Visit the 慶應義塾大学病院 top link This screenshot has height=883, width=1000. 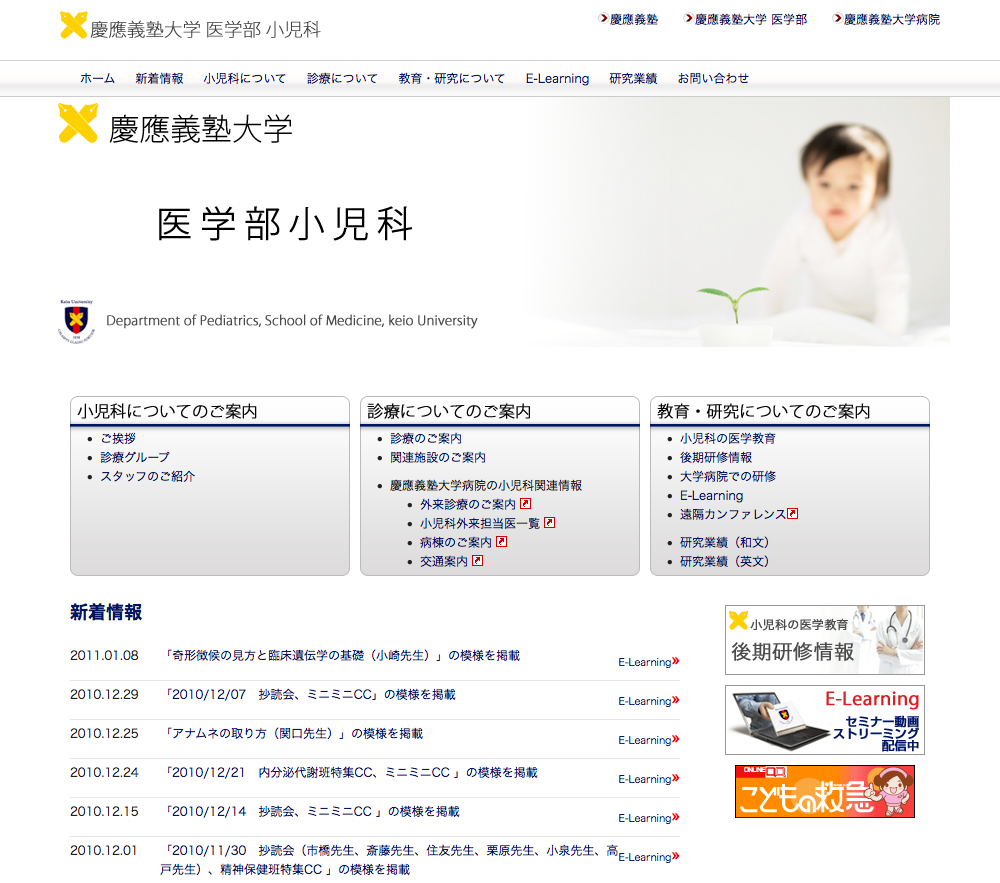892,20
